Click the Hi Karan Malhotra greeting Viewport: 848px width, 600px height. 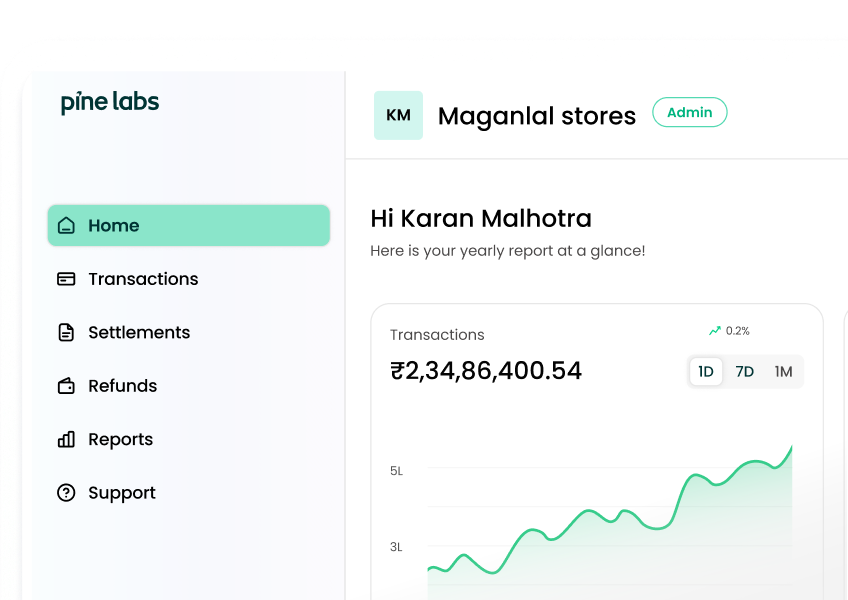click(x=481, y=219)
